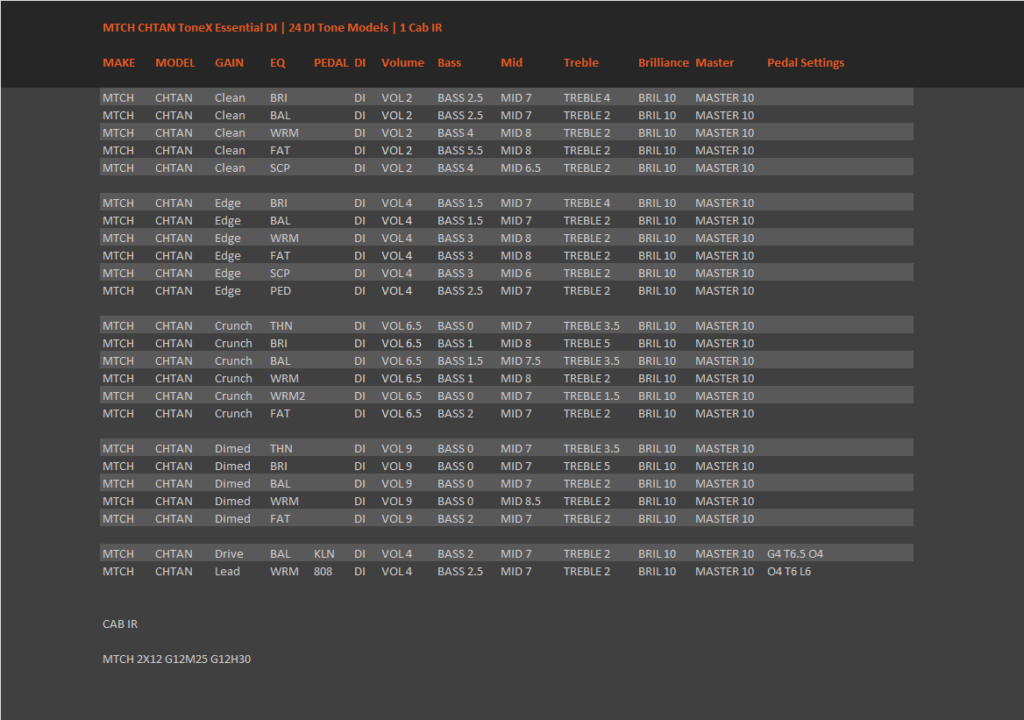Select BASS 2.5 in Edge PED row
The image size is (1024, 720).
click(x=460, y=292)
